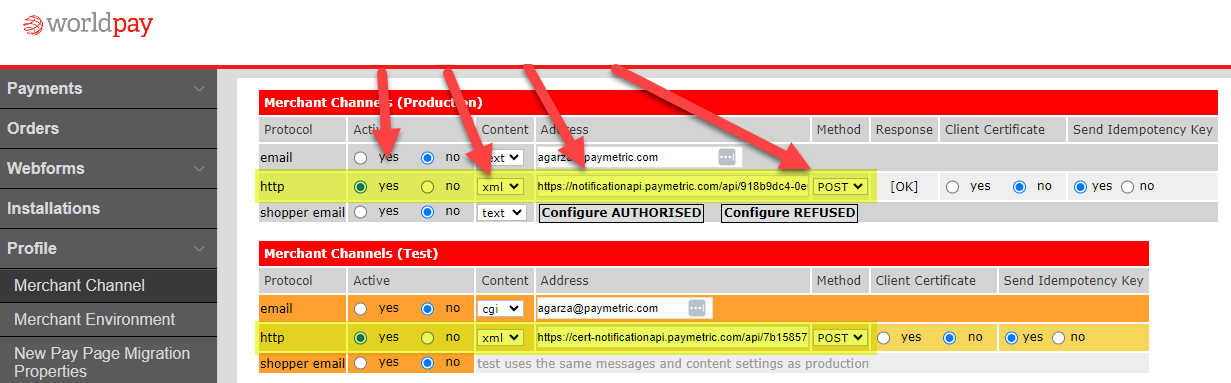Set test shopper email active yes

[x=360, y=363]
